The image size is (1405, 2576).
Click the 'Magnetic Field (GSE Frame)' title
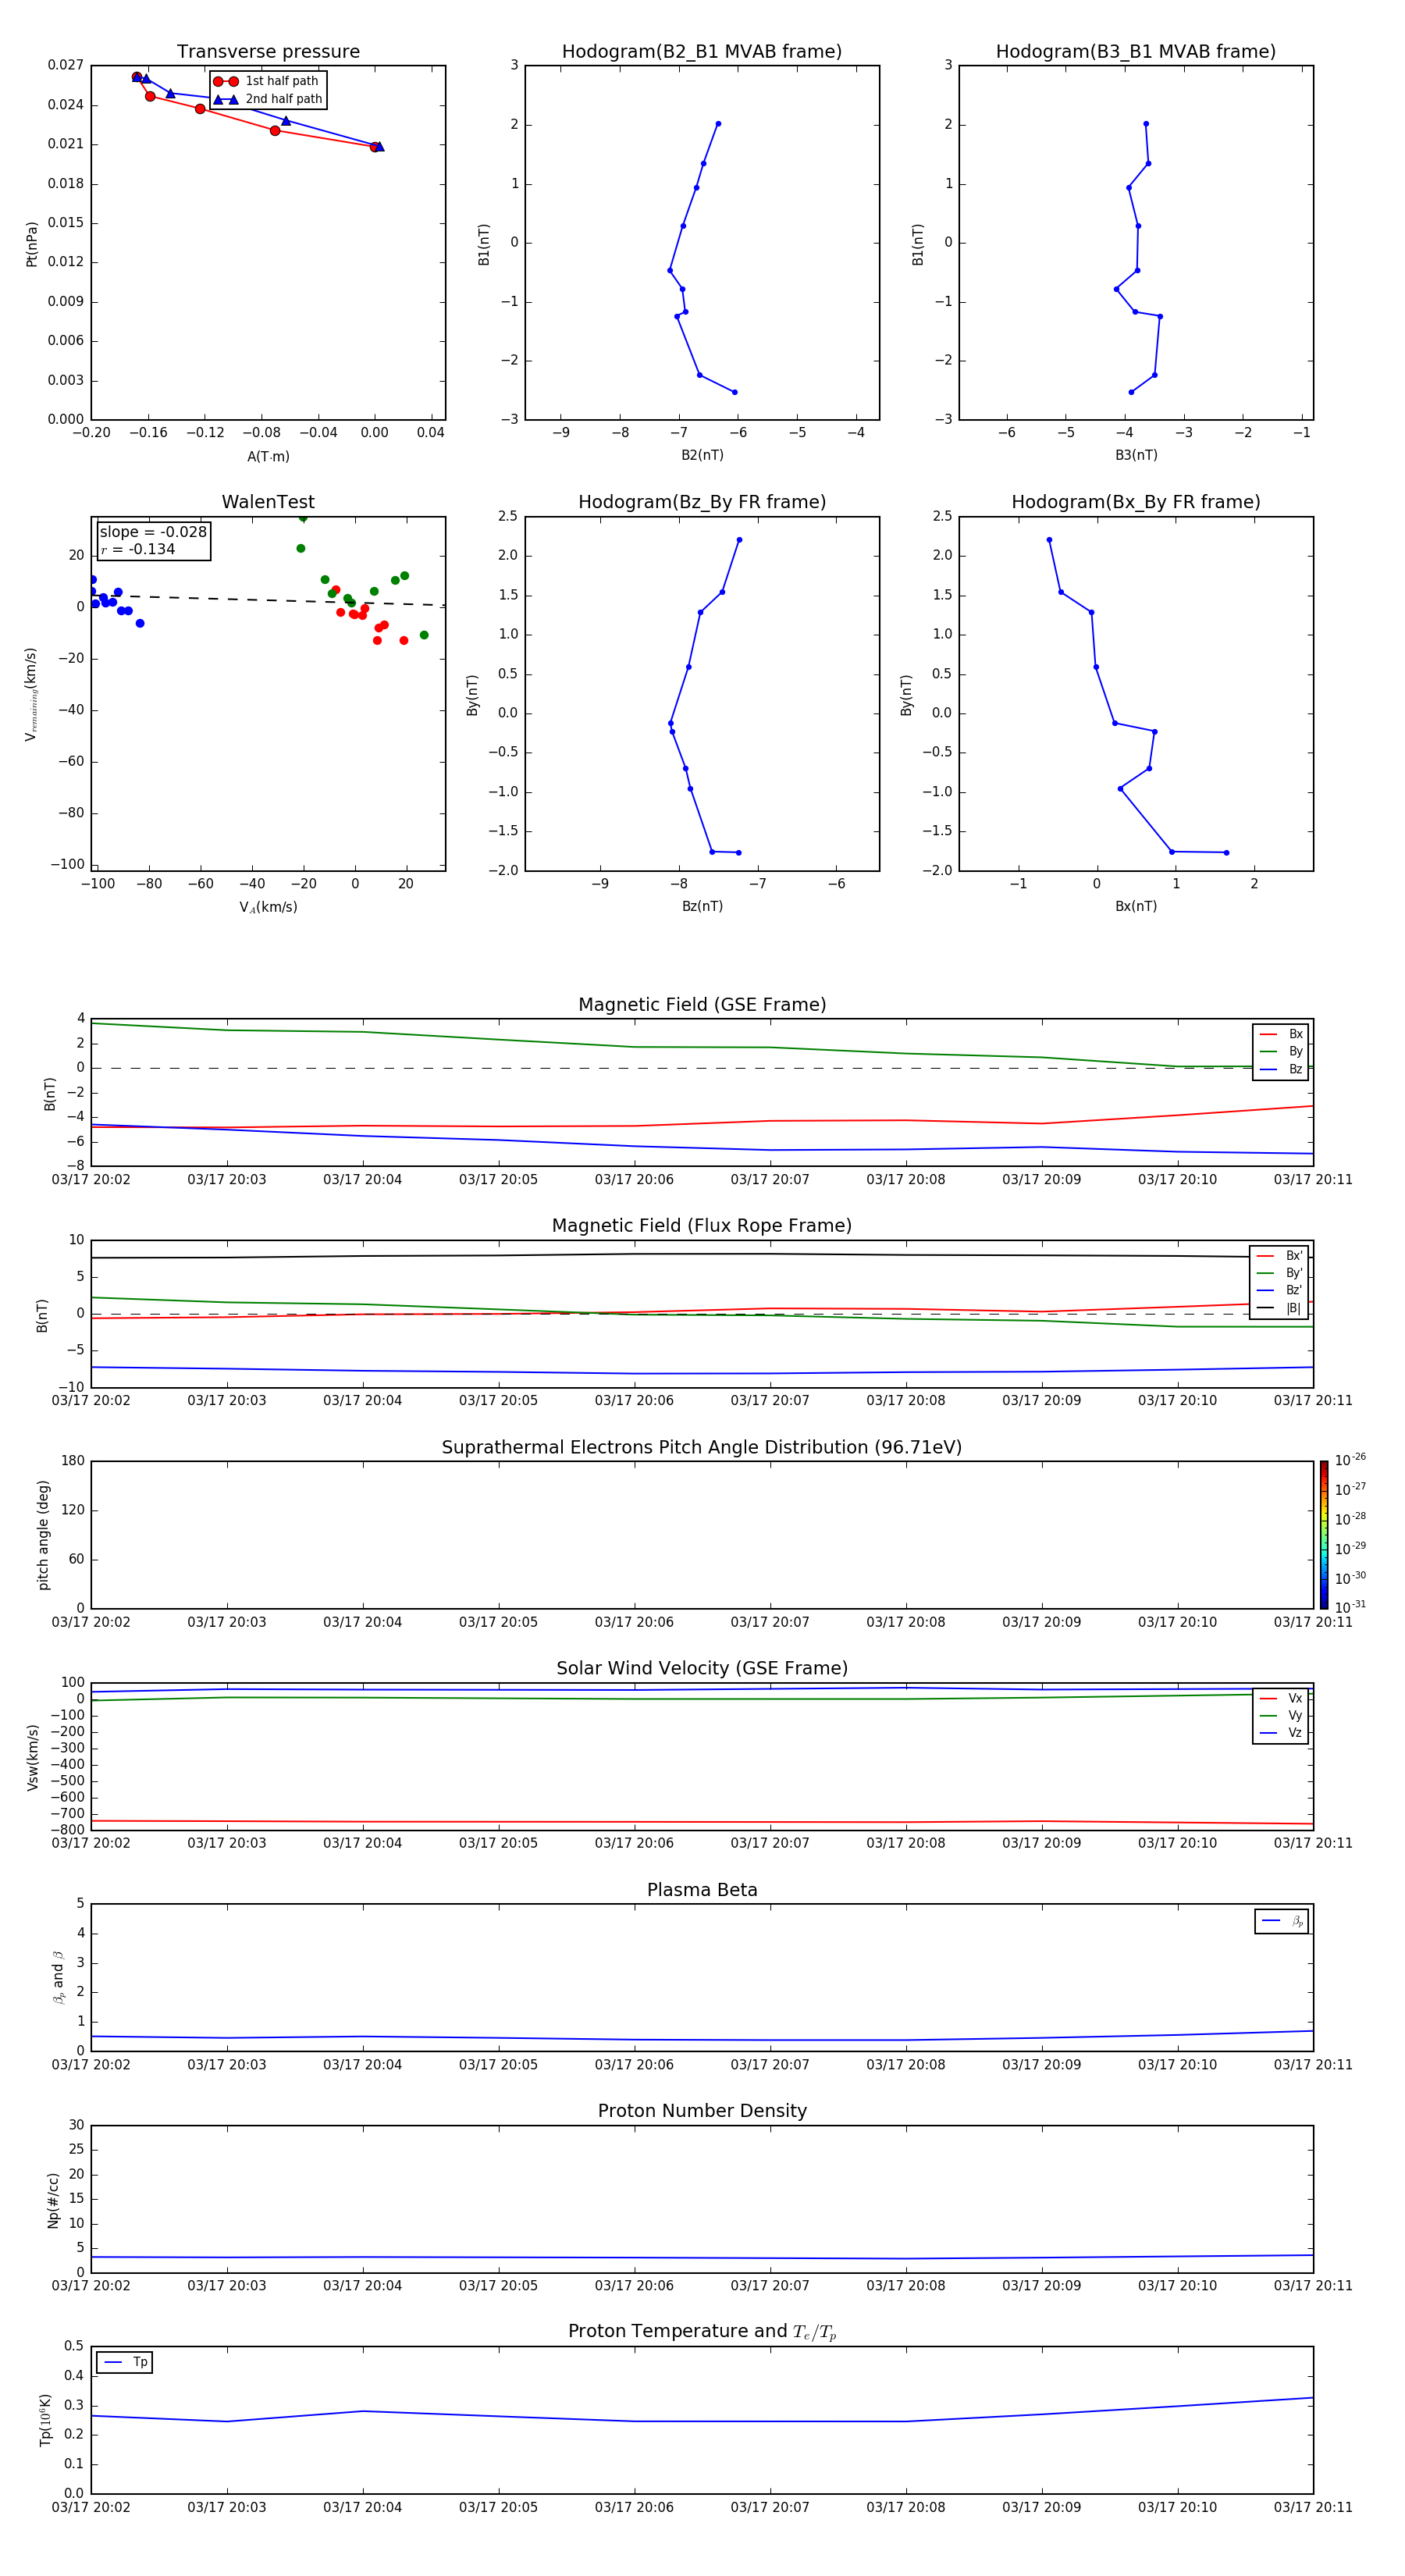702,1005
